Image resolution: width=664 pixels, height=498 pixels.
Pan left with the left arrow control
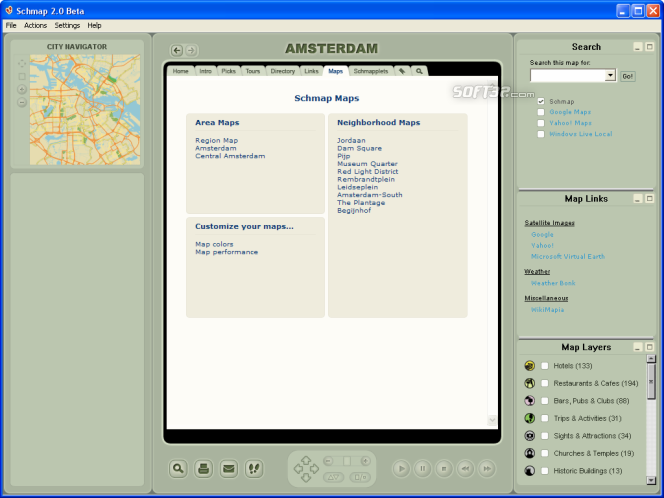click(298, 468)
